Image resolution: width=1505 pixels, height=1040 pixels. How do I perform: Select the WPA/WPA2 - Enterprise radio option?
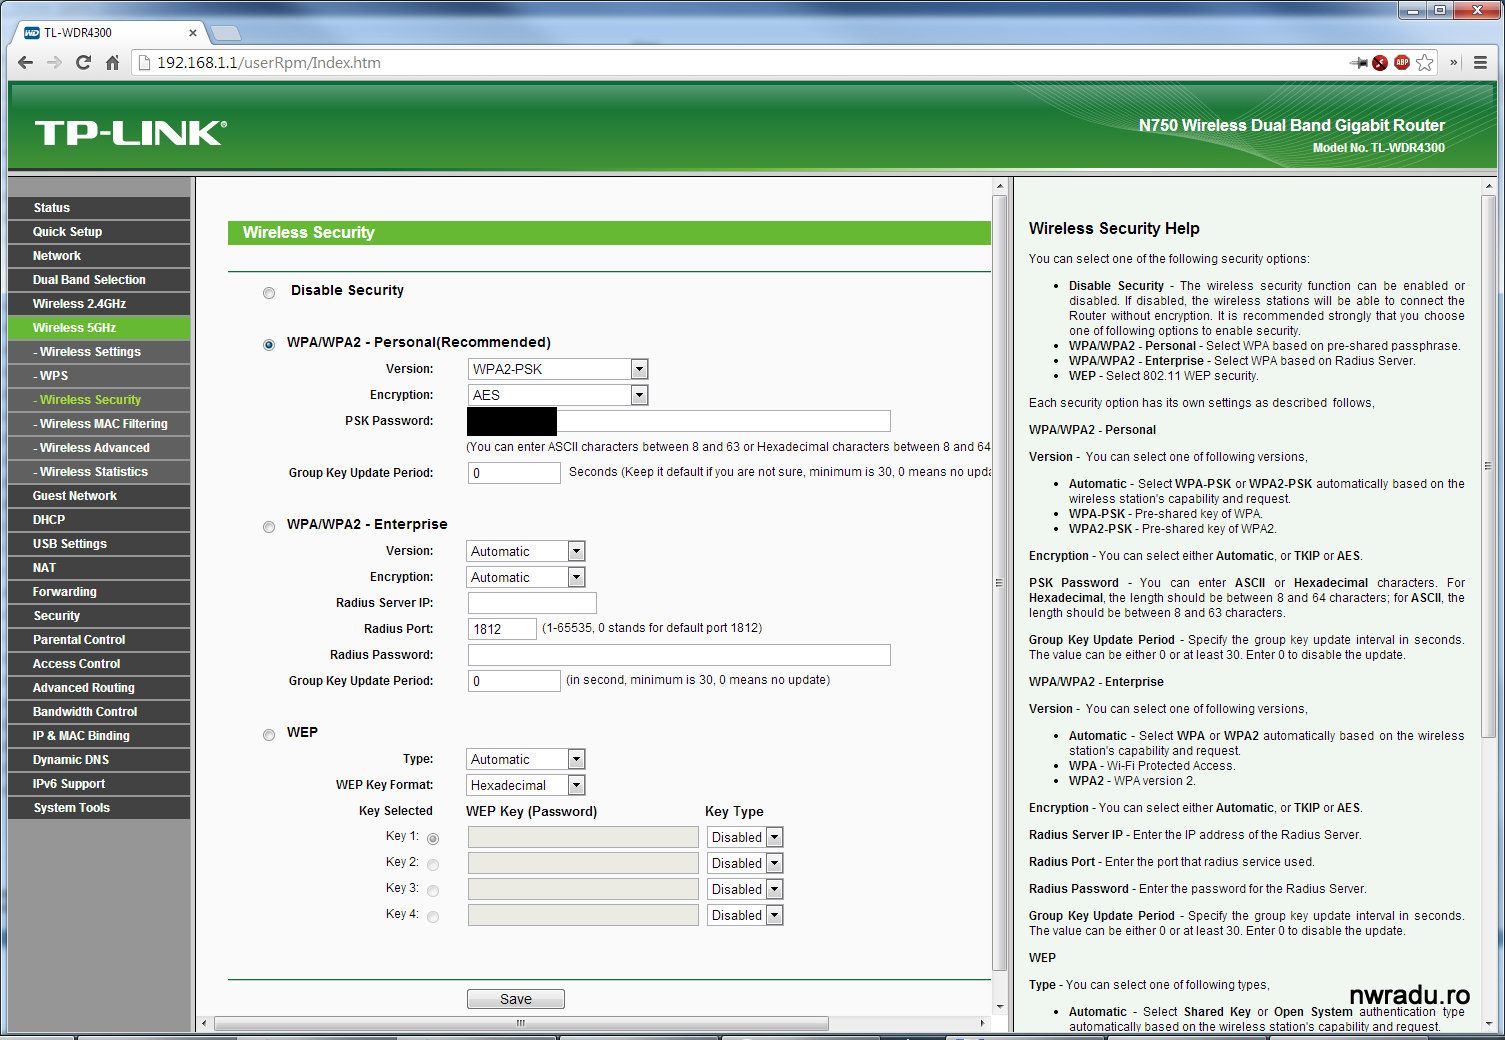coord(269,527)
